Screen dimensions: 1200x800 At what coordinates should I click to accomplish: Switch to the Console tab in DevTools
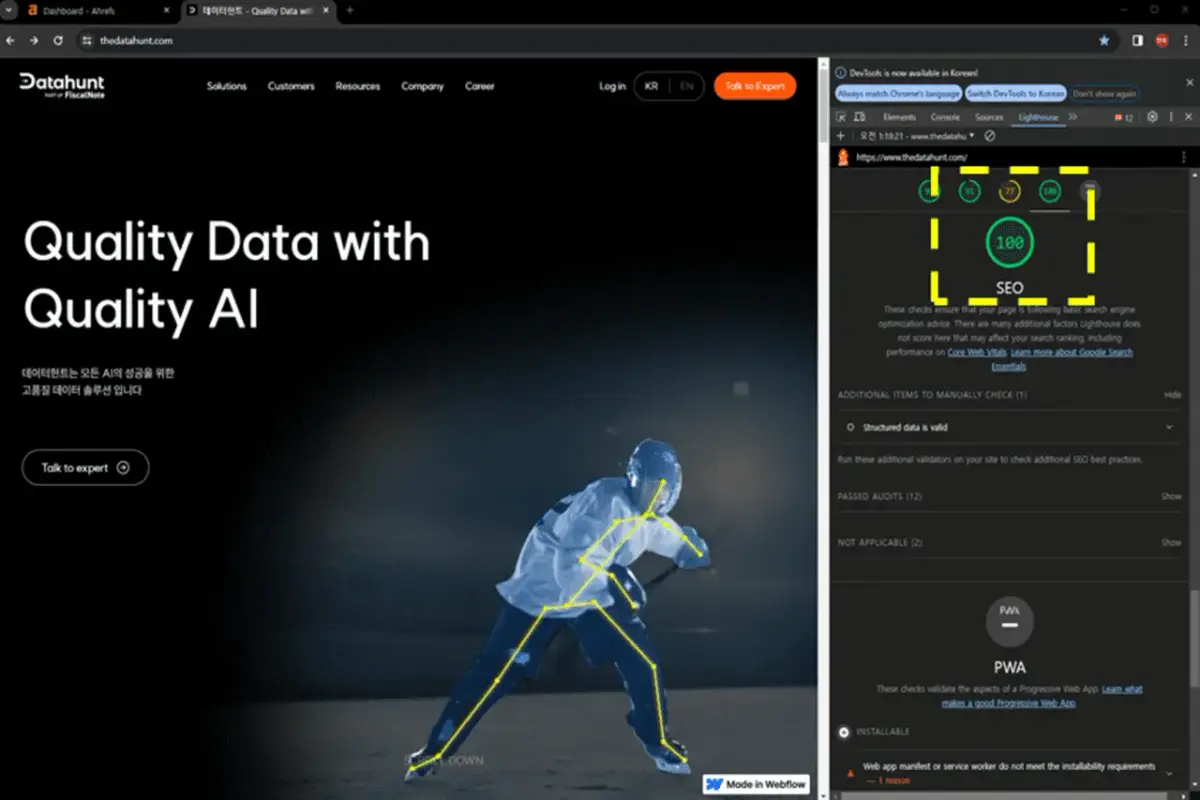tap(945, 117)
